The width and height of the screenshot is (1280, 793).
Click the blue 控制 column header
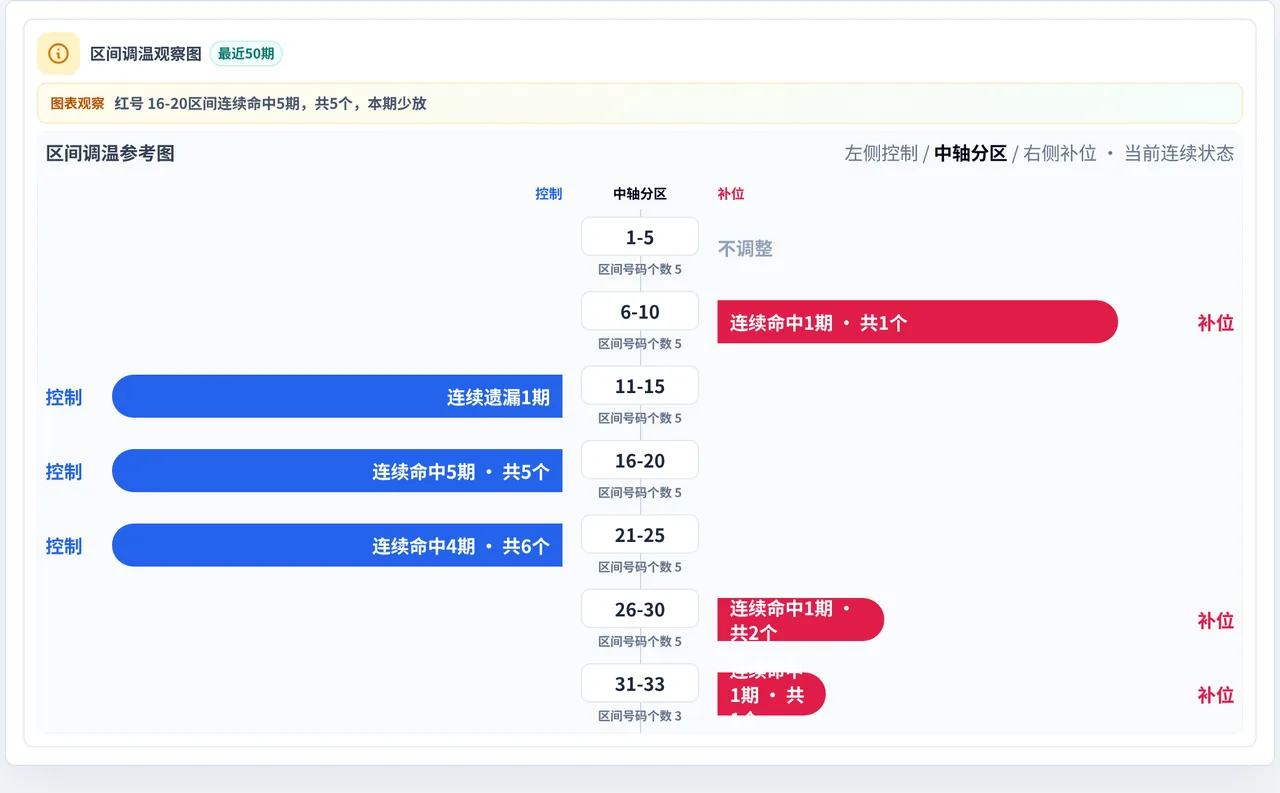pos(549,194)
